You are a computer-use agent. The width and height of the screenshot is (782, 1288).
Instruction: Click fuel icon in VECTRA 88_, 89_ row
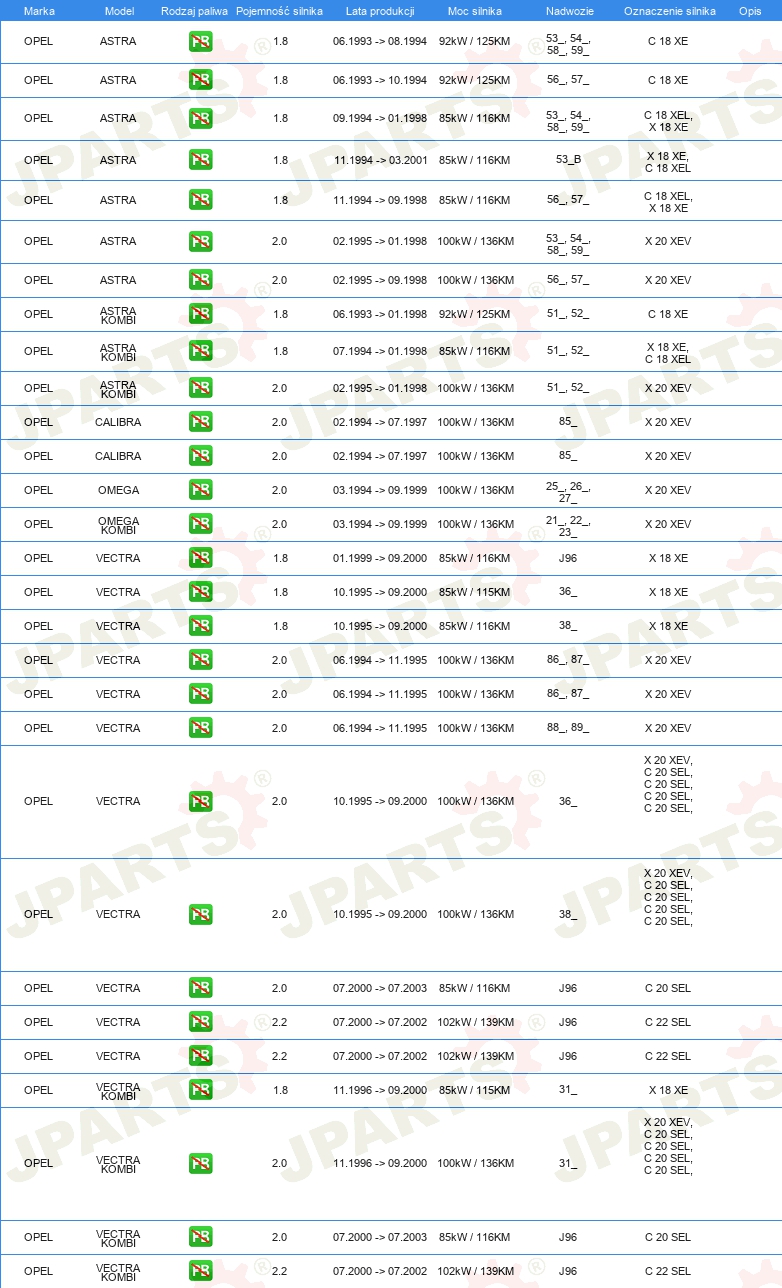pyautogui.click(x=201, y=728)
